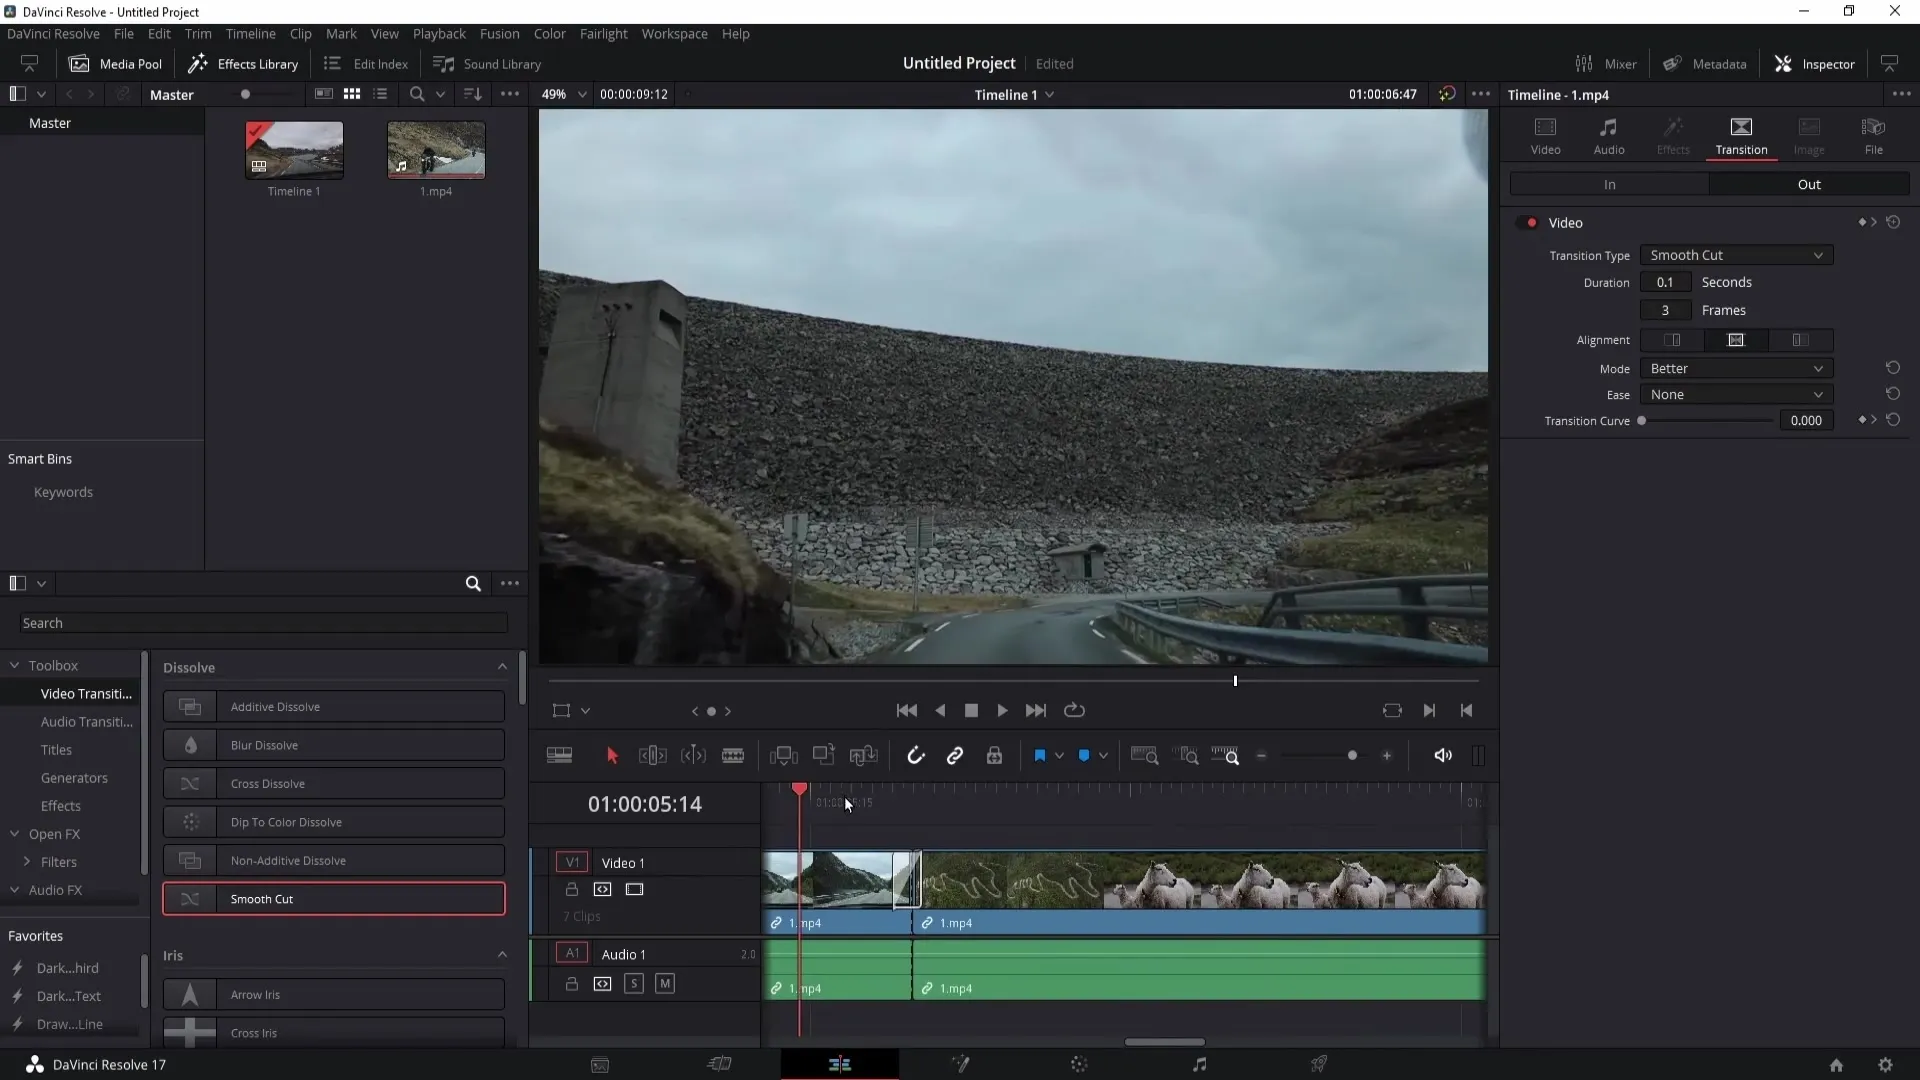Select the trim edit mode icon
1920x1080 pixels.
click(654, 754)
